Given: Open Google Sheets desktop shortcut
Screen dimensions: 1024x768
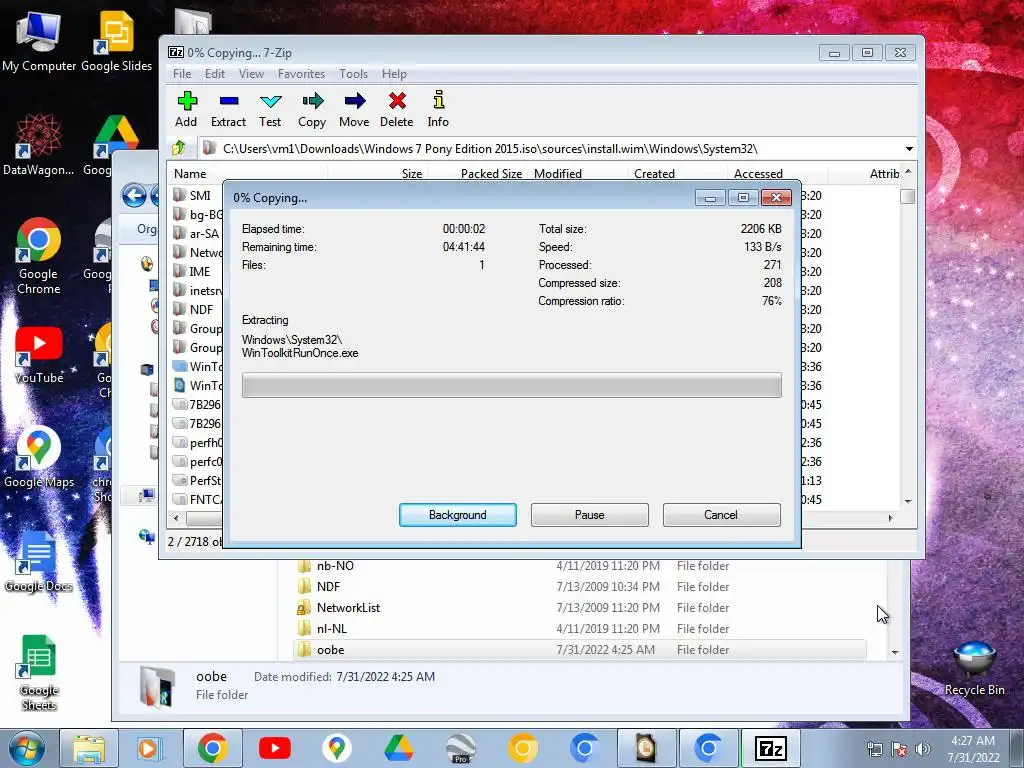Looking at the screenshot, I should (39, 673).
